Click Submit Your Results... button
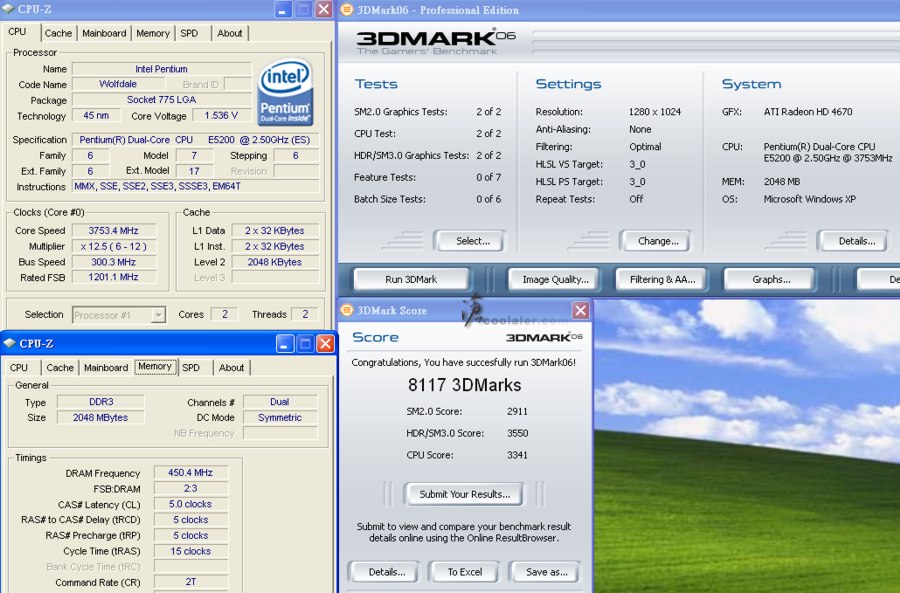Image resolution: width=900 pixels, height=593 pixels. point(464,494)
